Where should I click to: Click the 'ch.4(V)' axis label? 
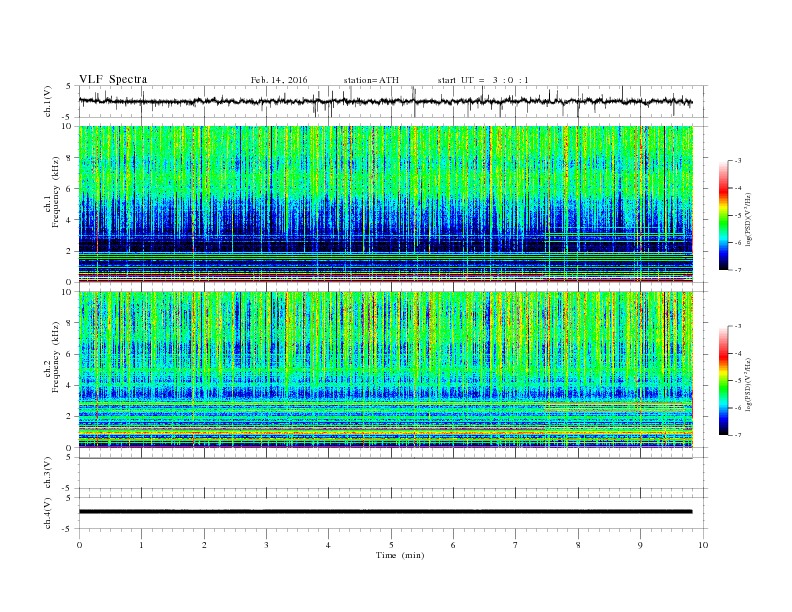[x=48, y=513]
